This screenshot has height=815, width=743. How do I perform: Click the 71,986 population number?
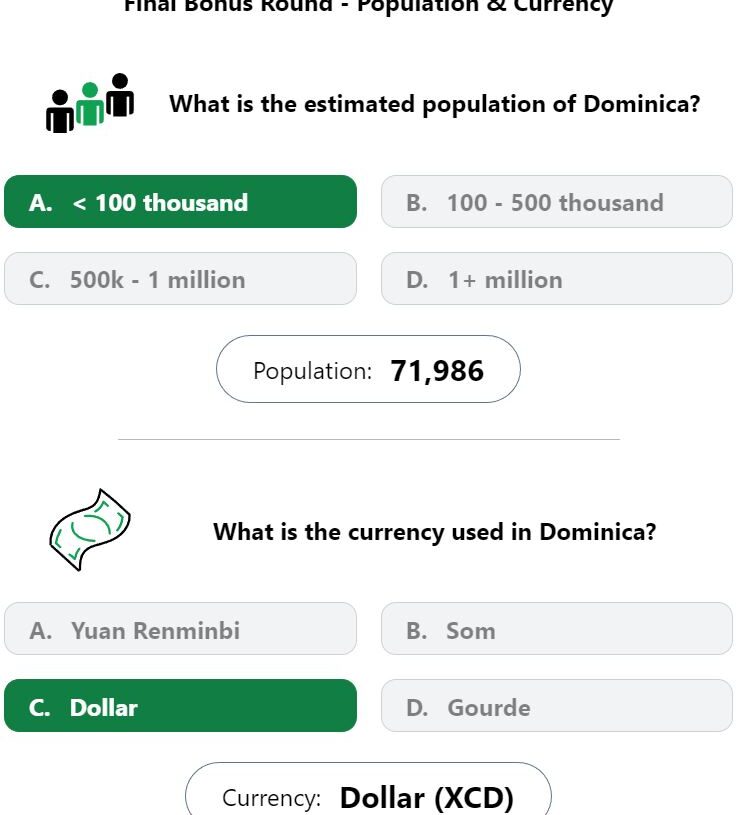437,371
